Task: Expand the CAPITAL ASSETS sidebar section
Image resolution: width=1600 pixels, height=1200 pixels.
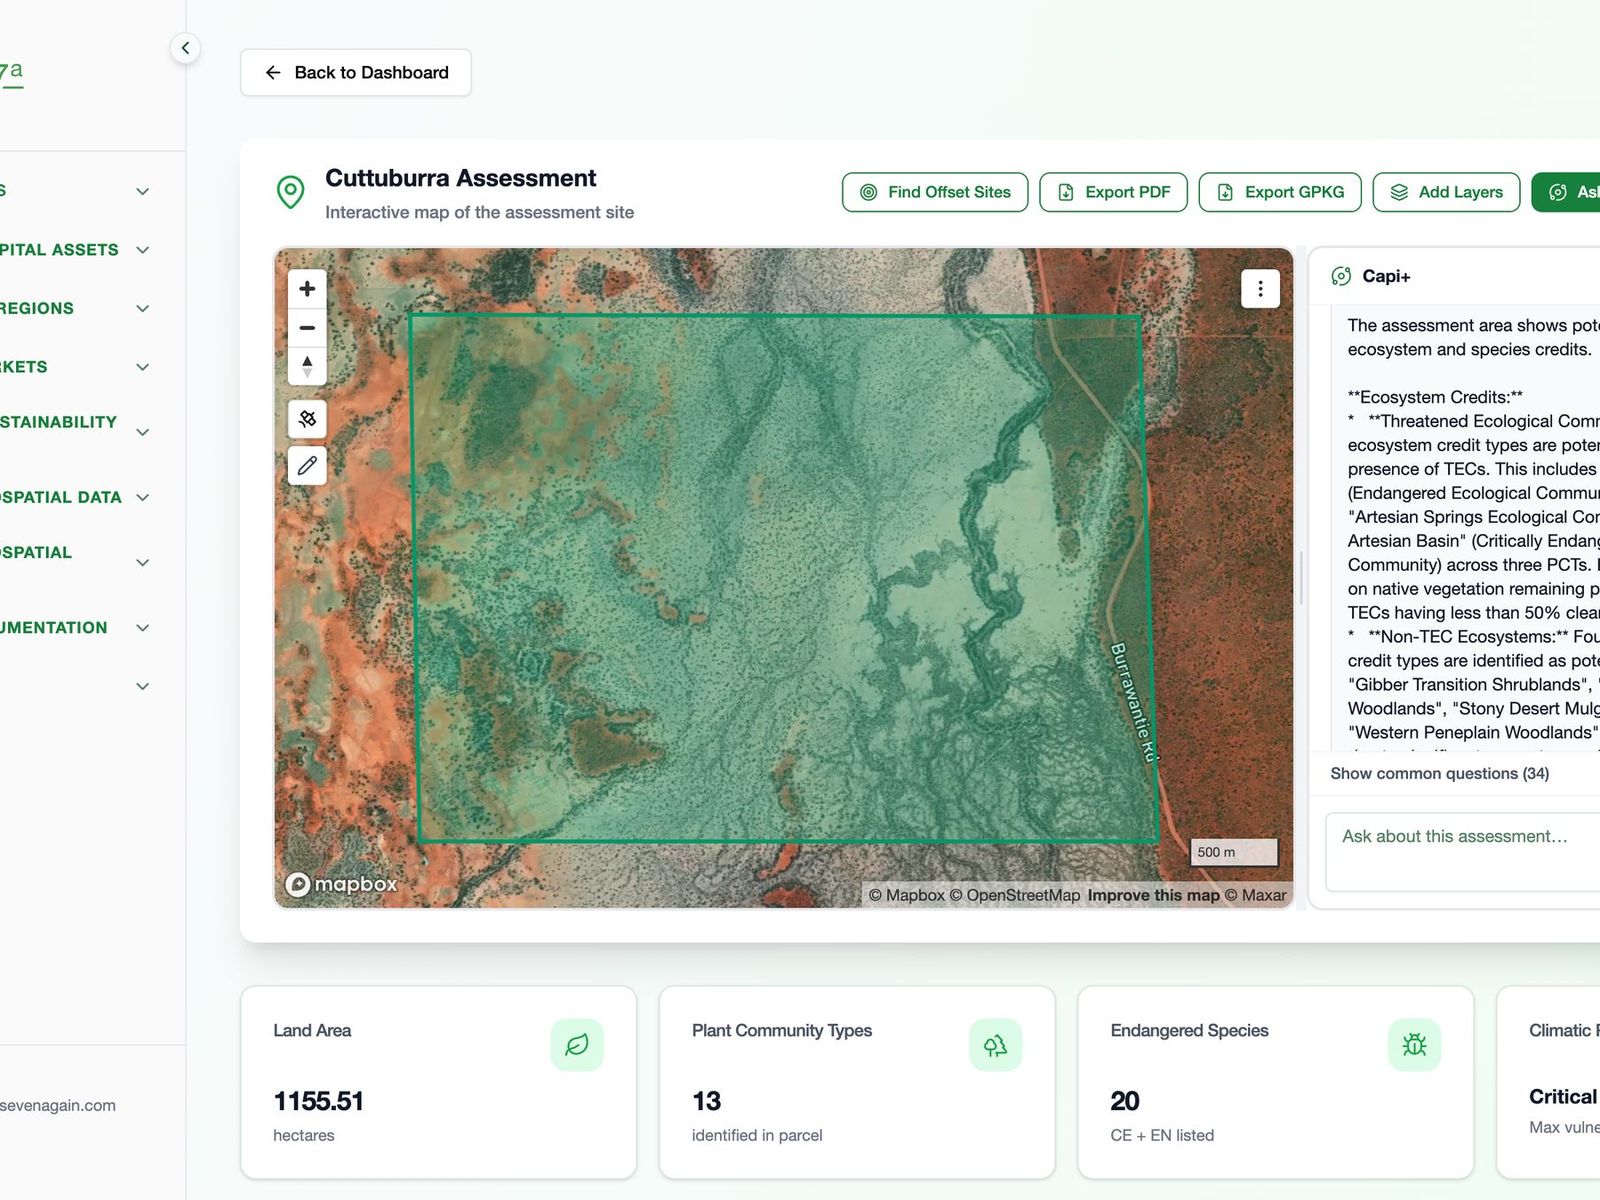Action: point(75,250)
